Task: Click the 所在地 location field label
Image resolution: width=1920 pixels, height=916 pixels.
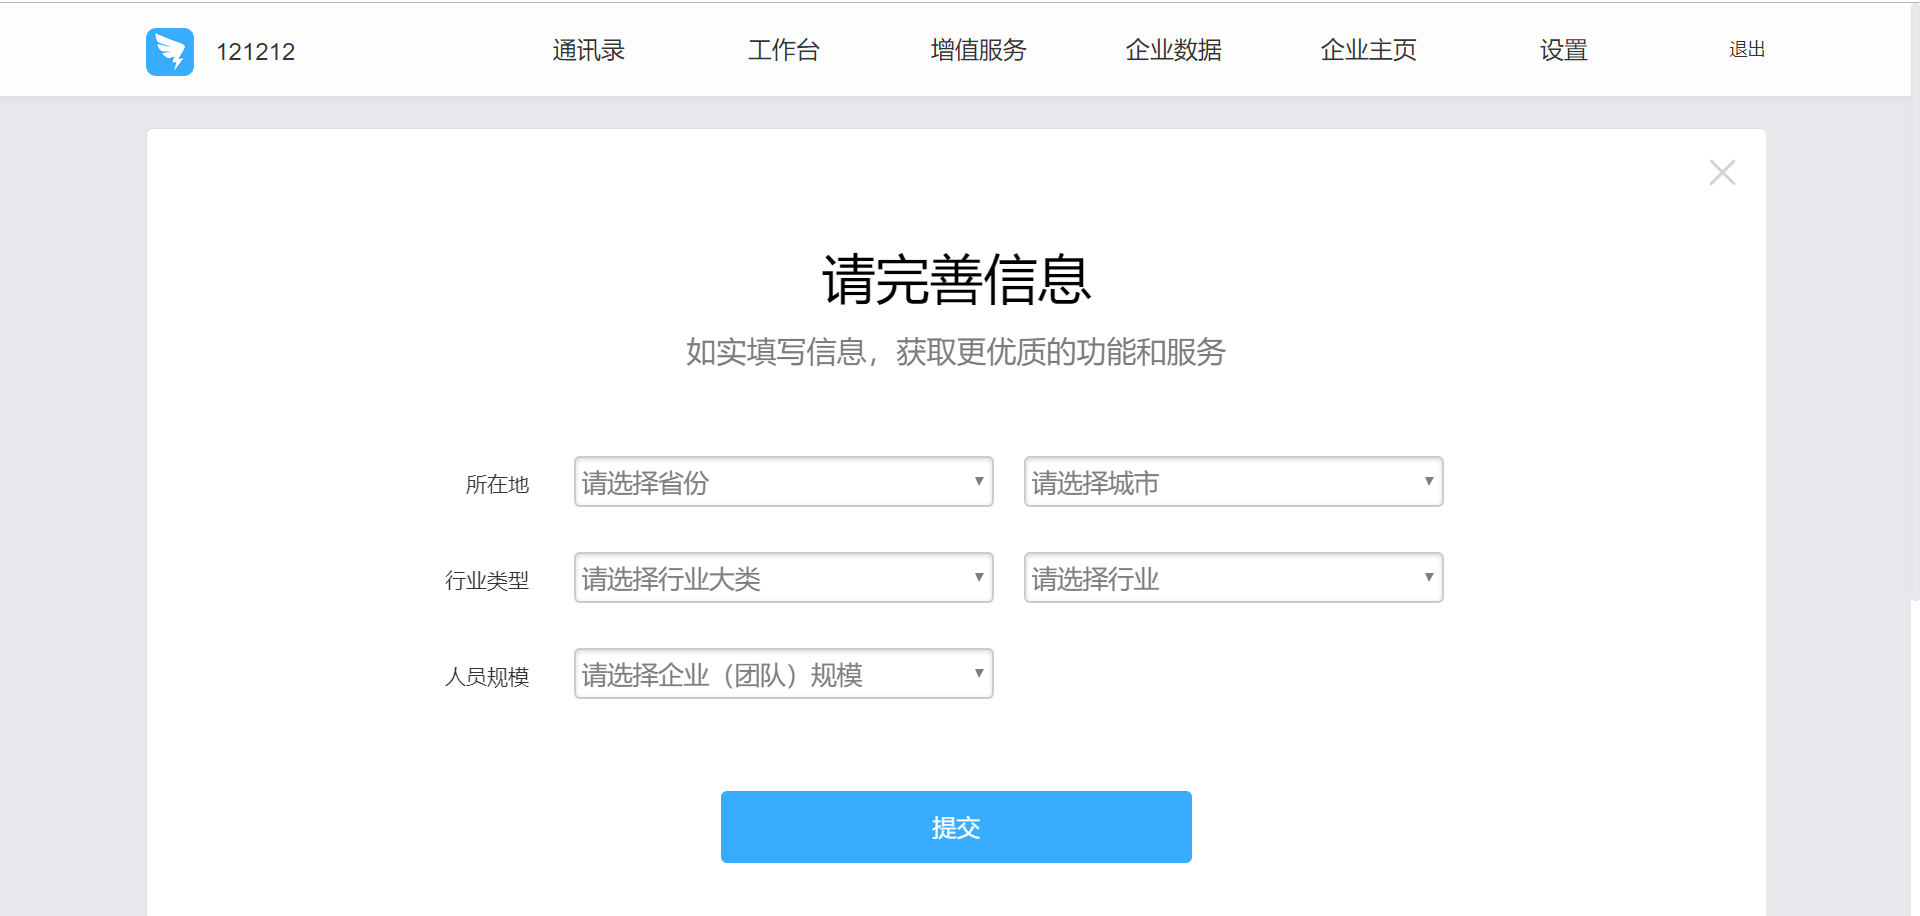Action: [497, 484]
